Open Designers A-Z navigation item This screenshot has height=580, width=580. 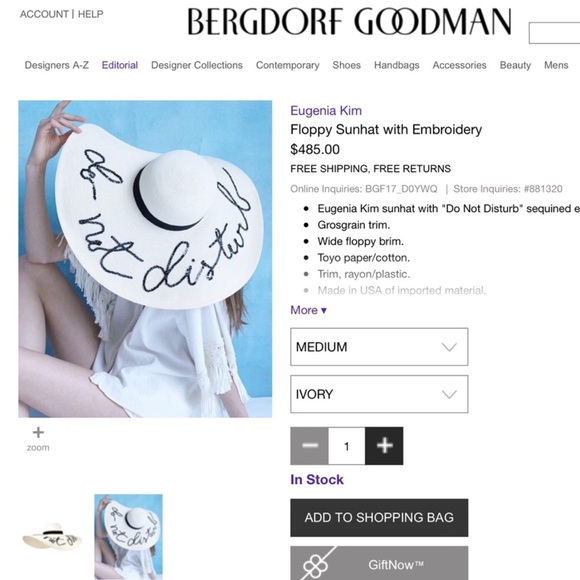pos(57,65)
